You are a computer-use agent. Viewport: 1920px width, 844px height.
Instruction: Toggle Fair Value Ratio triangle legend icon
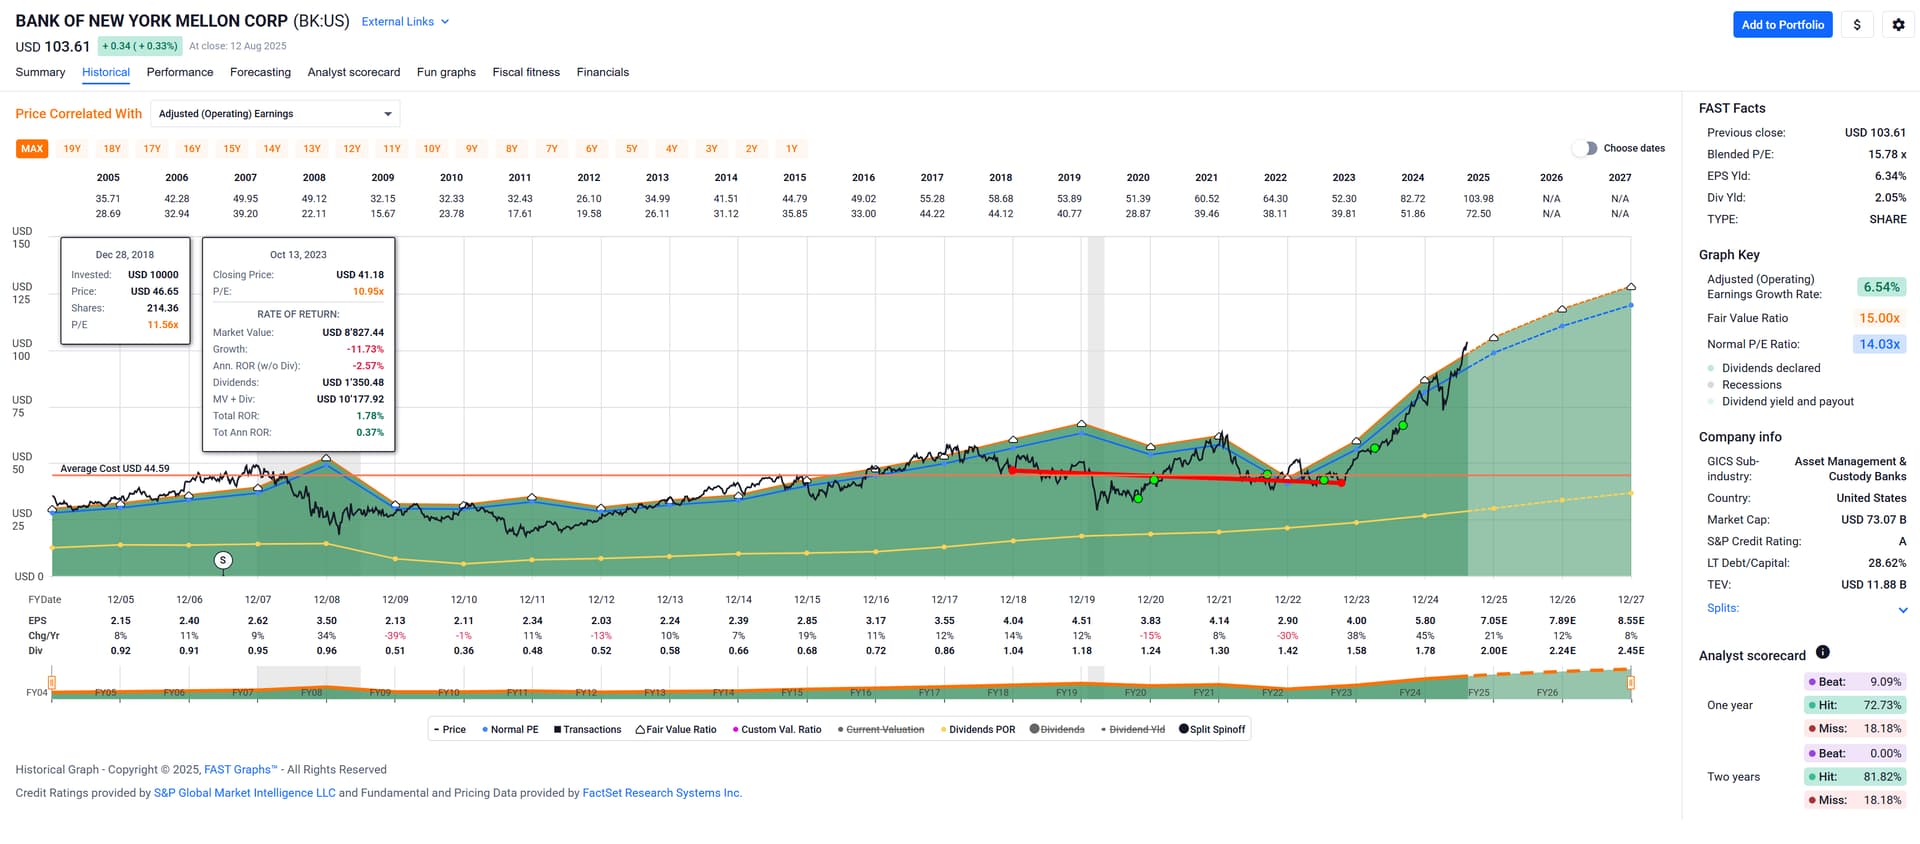640,730
